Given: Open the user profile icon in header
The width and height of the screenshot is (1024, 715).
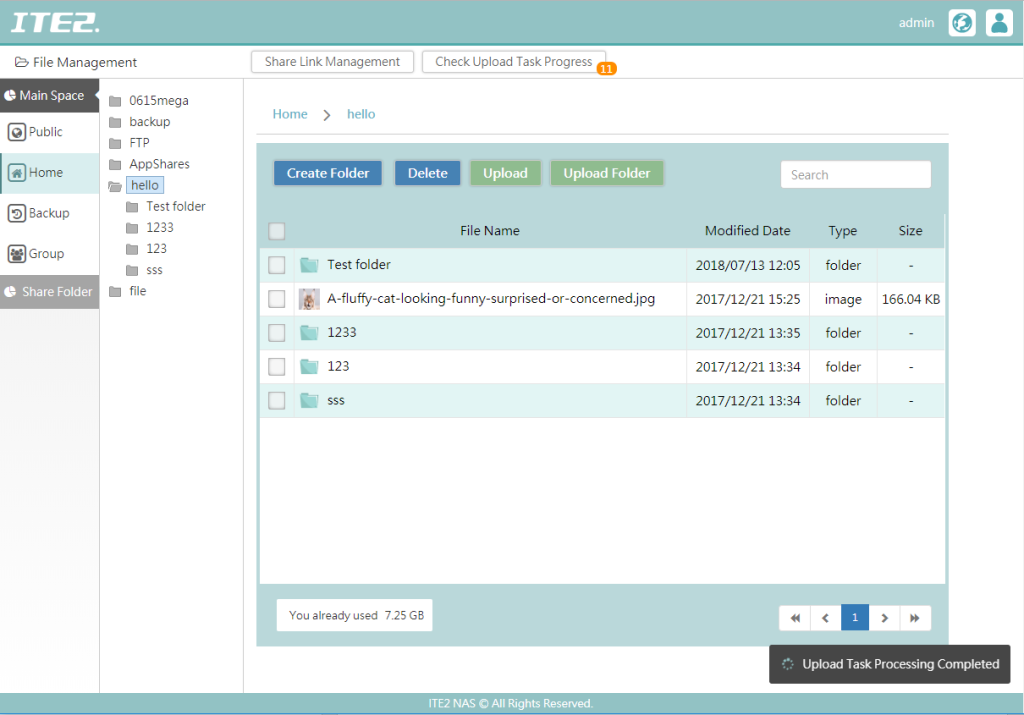Looking at the screenshot, I should pos(999,23).
